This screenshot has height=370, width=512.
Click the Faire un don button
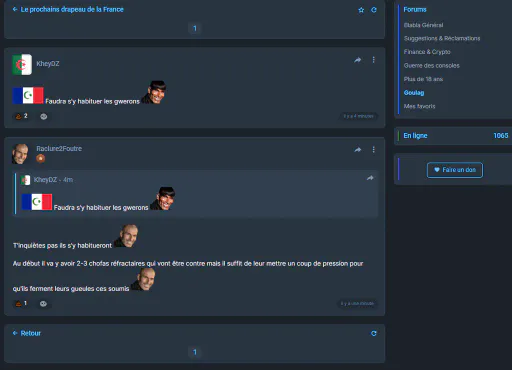(455, 170)
